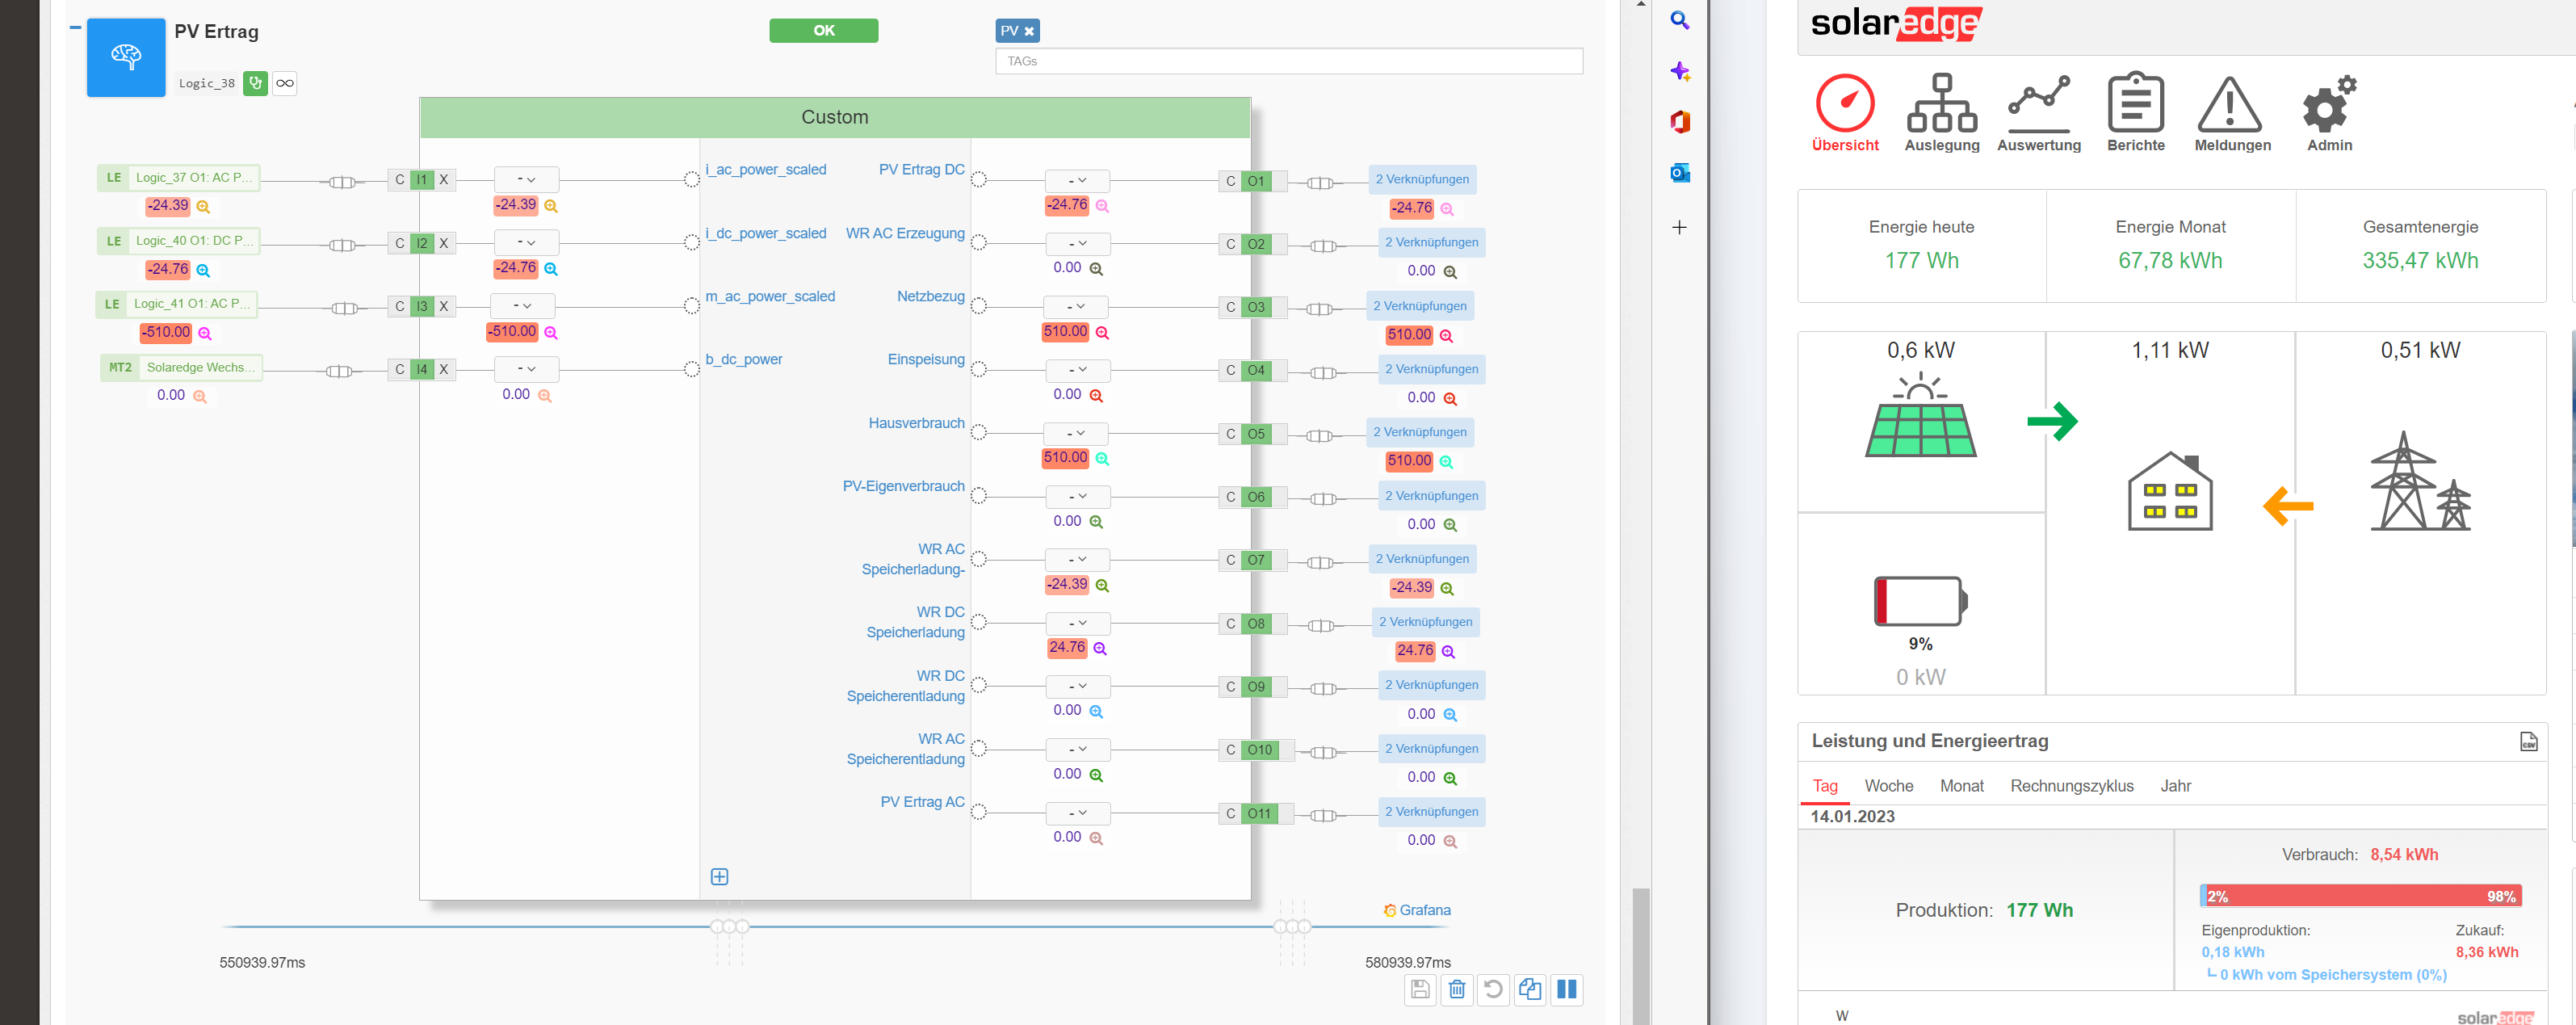Toggle C checkbox on output O1
Image resolution: width=2576 pixels, height=1025 pixels.
[x=1230, y=181]
